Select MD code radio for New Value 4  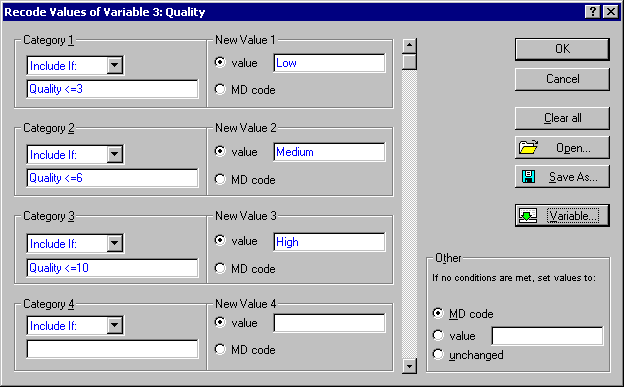coord(220,349)
